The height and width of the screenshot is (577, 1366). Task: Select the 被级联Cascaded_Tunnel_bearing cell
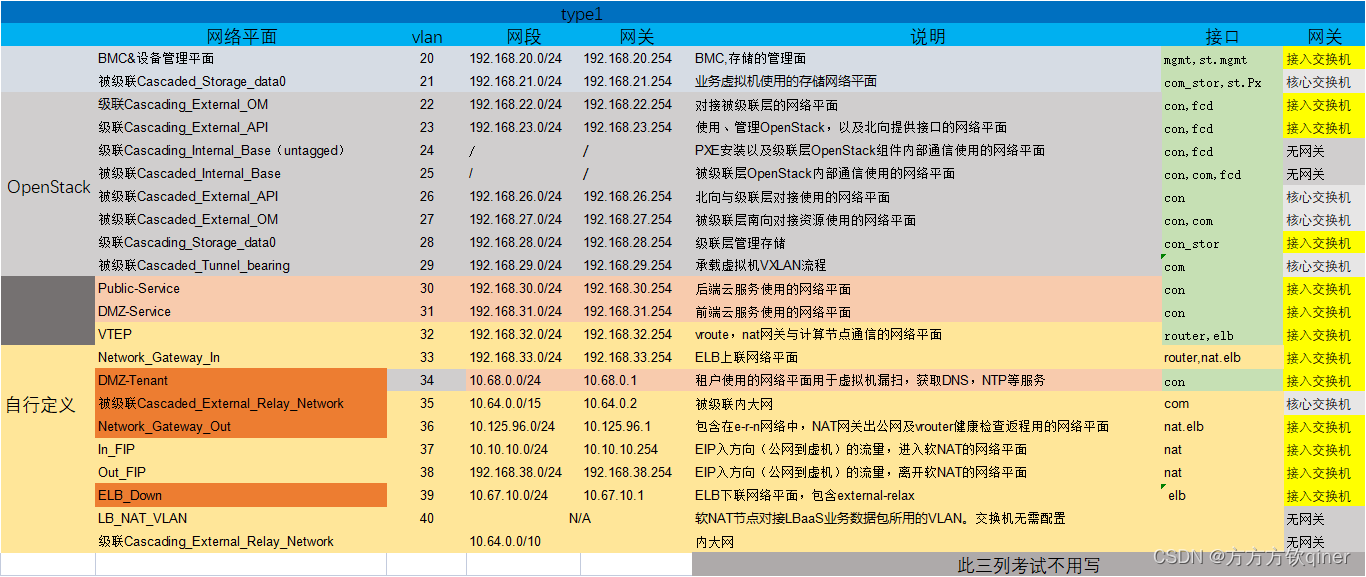242,266
